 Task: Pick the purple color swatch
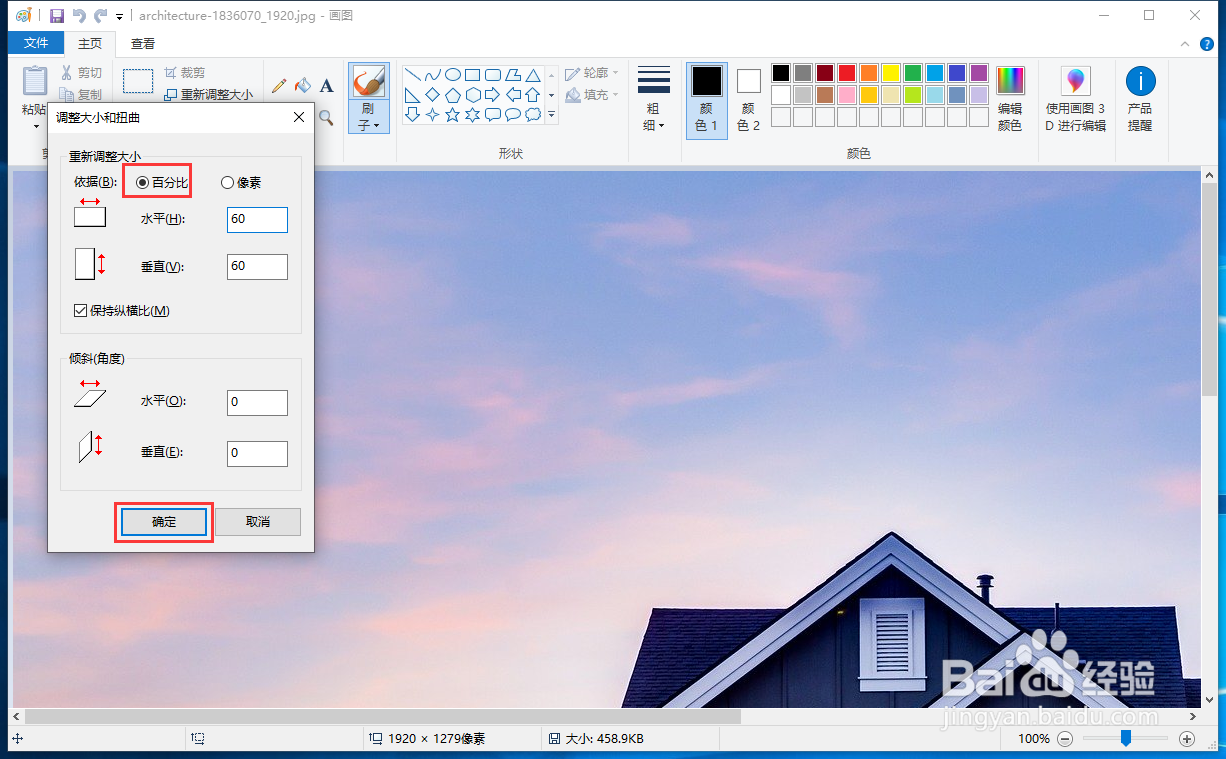[979, 73]
